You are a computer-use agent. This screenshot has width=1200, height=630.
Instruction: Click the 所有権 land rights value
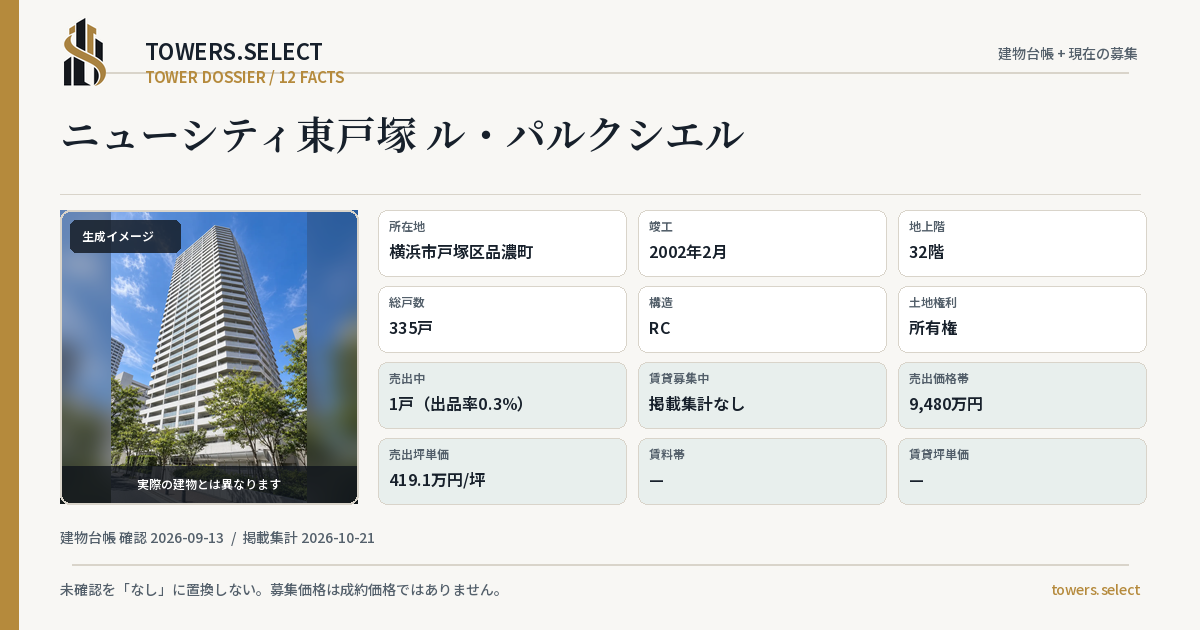click(x=933, y=328)
